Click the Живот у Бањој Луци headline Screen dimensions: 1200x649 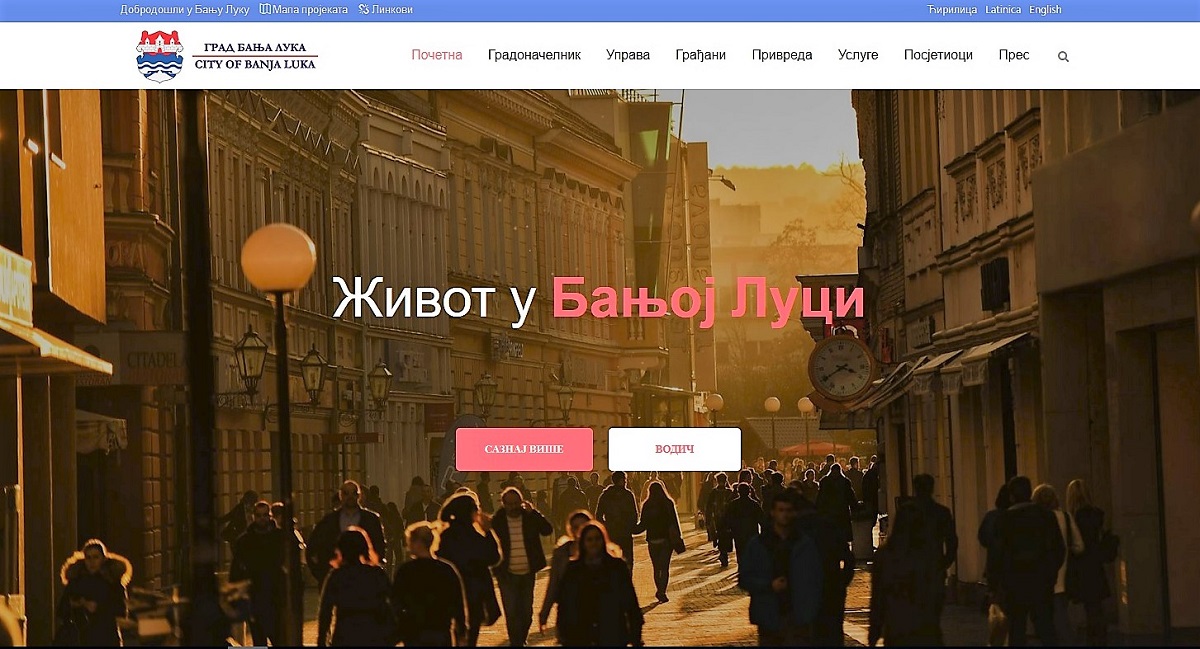point(598,300)
